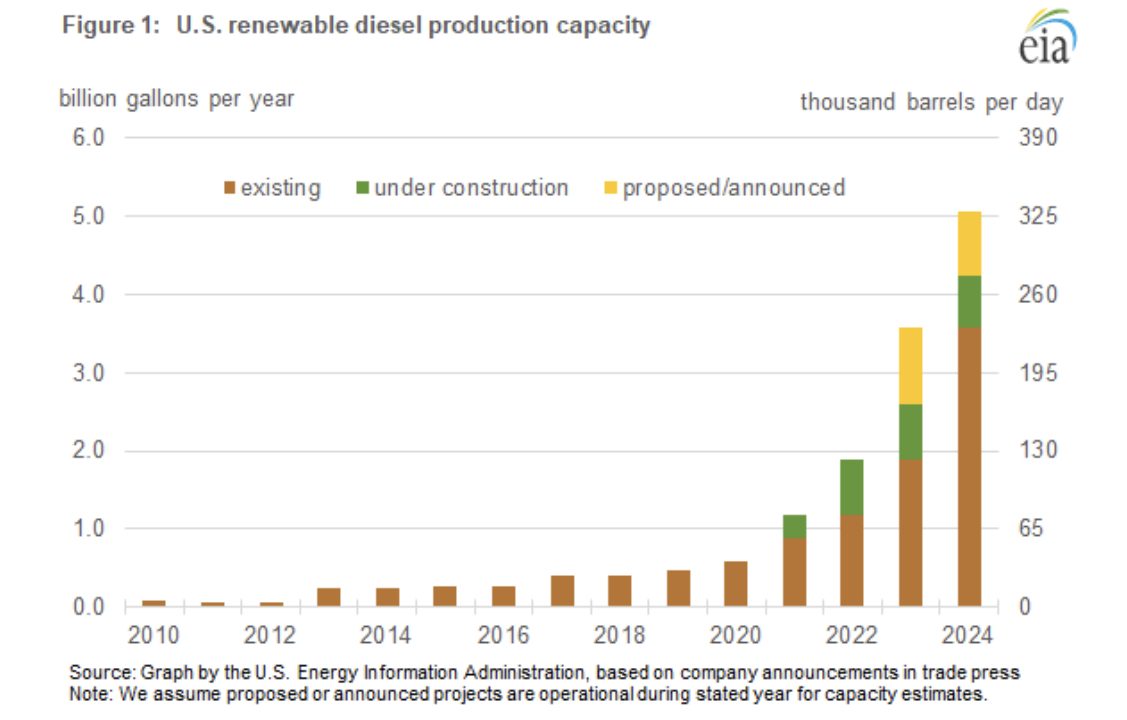Select the yellow segment of the 2023 bar

click(x=910, y=365)
